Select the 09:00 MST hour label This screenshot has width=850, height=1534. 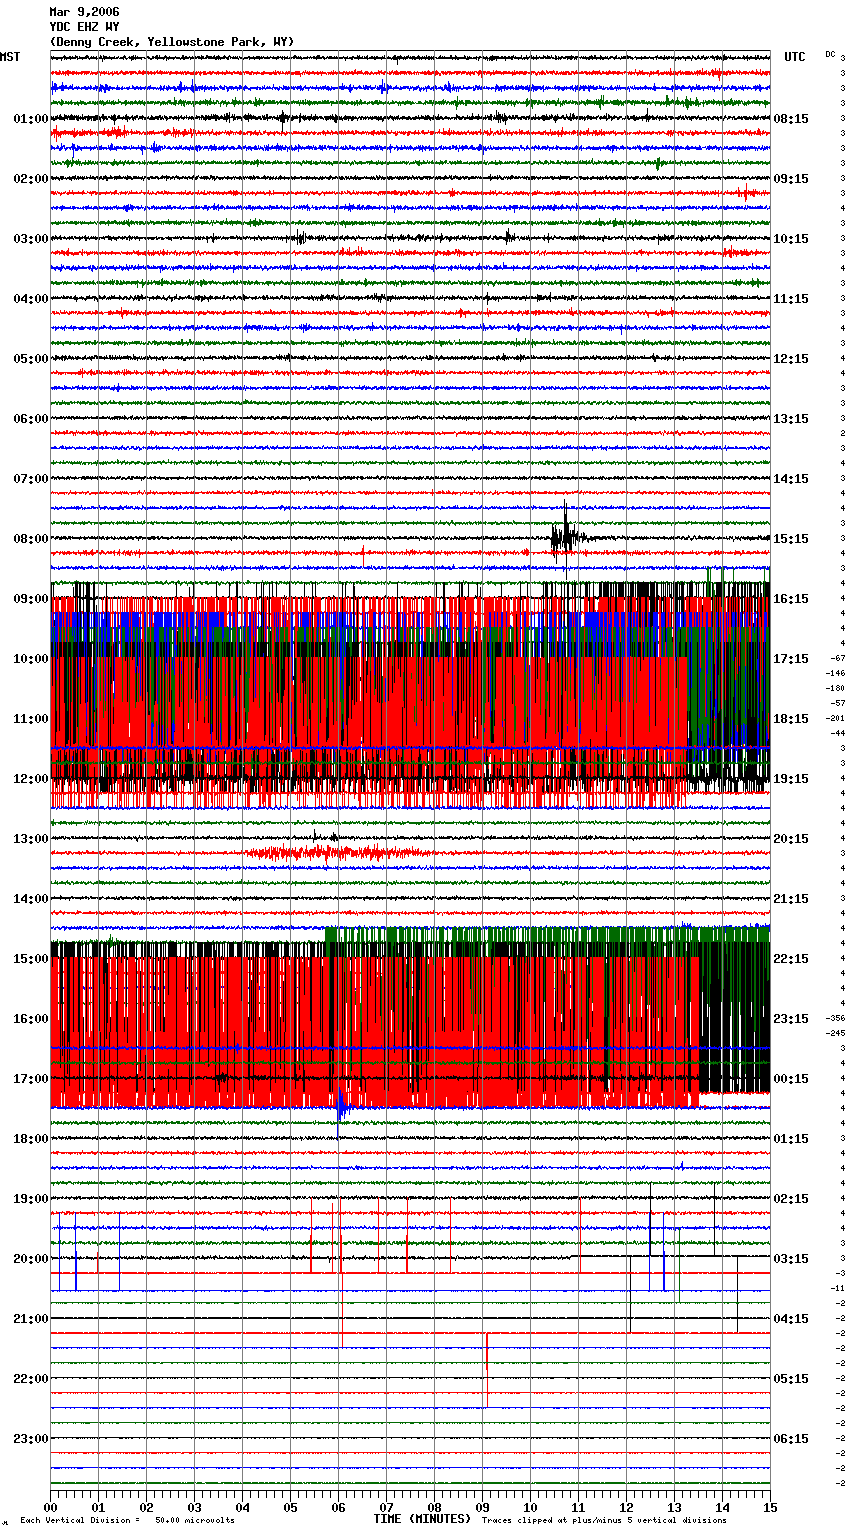[31, 599]
